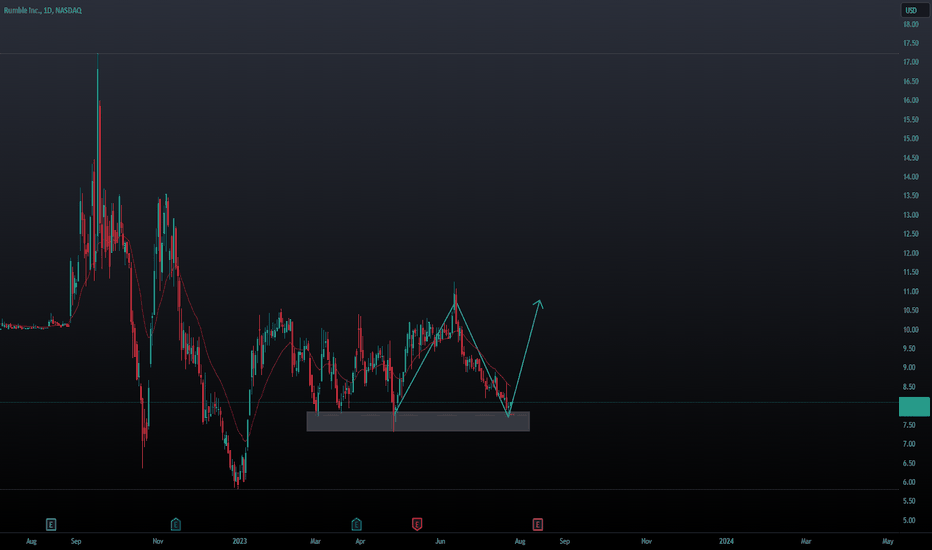Click the 13.00 price axis label
Viewport: 932px width, 550px height.
click(x=911, y=215)
